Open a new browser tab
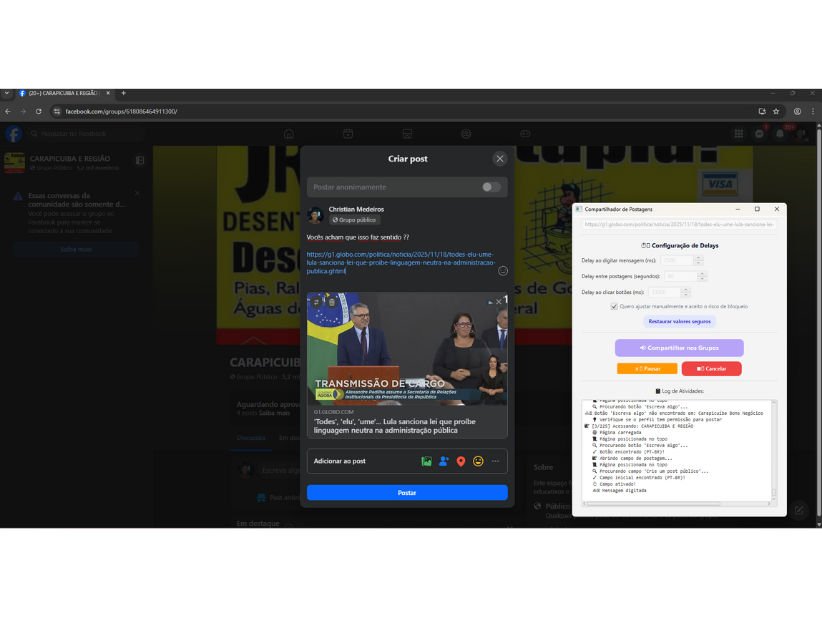The width and height of the screenshot is (822, 617). 123,93
